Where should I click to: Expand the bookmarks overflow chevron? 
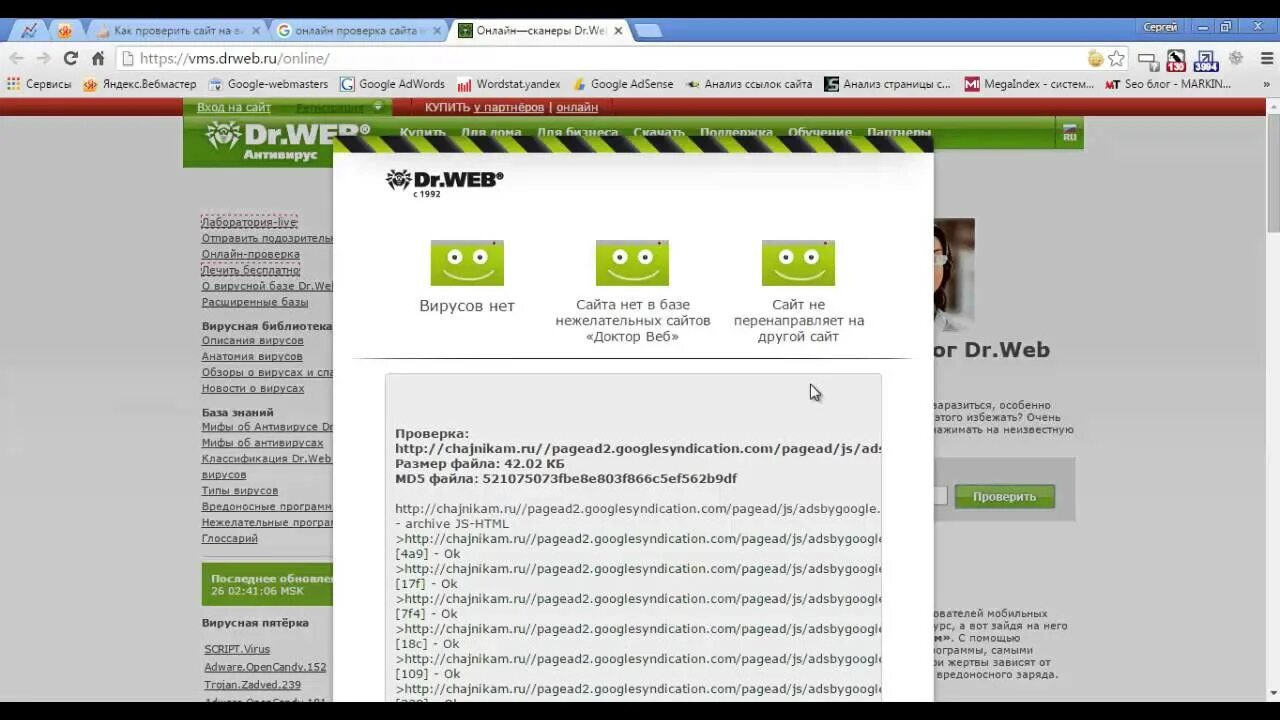coord(1267,84)
